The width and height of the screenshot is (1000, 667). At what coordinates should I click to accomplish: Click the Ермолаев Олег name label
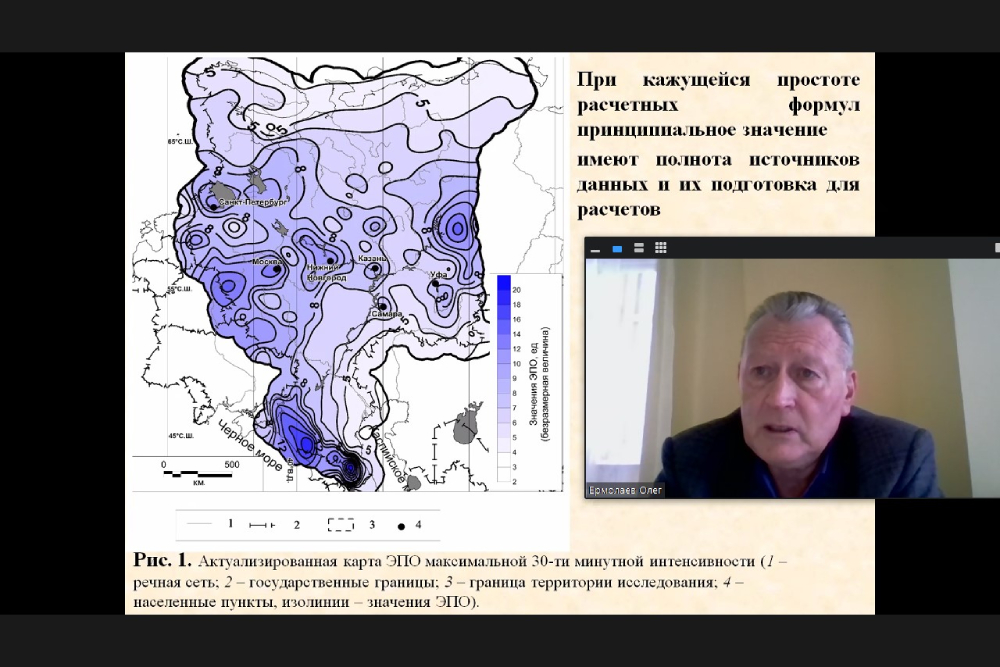[626, 490]
